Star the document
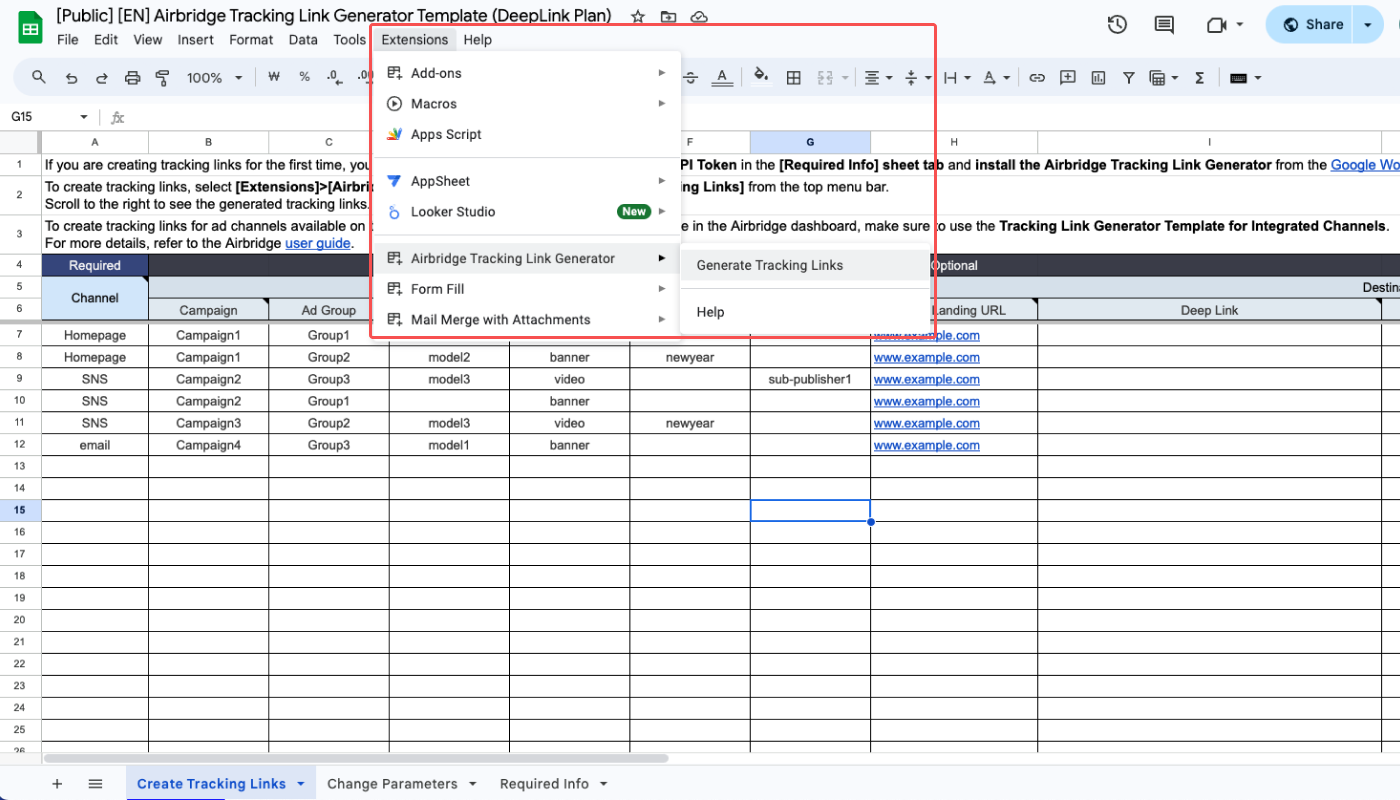This screenshot has height=800, width=1400. pos(638,17)
